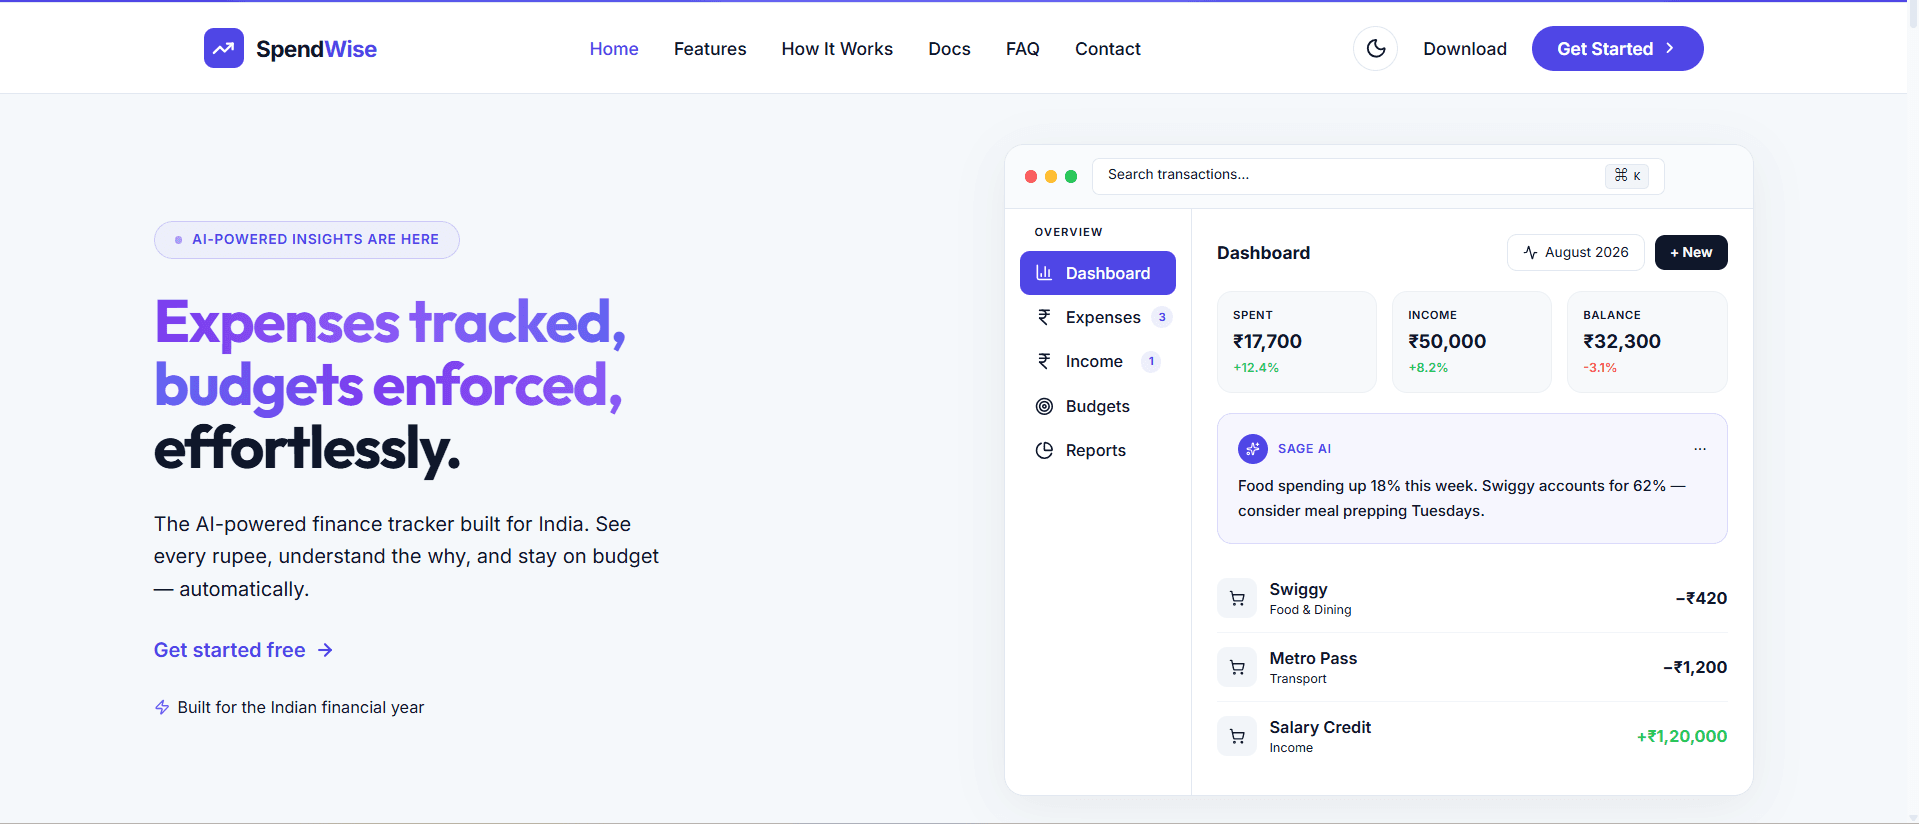Toggle dark mode with moon icon

(x=1376, y=48)
